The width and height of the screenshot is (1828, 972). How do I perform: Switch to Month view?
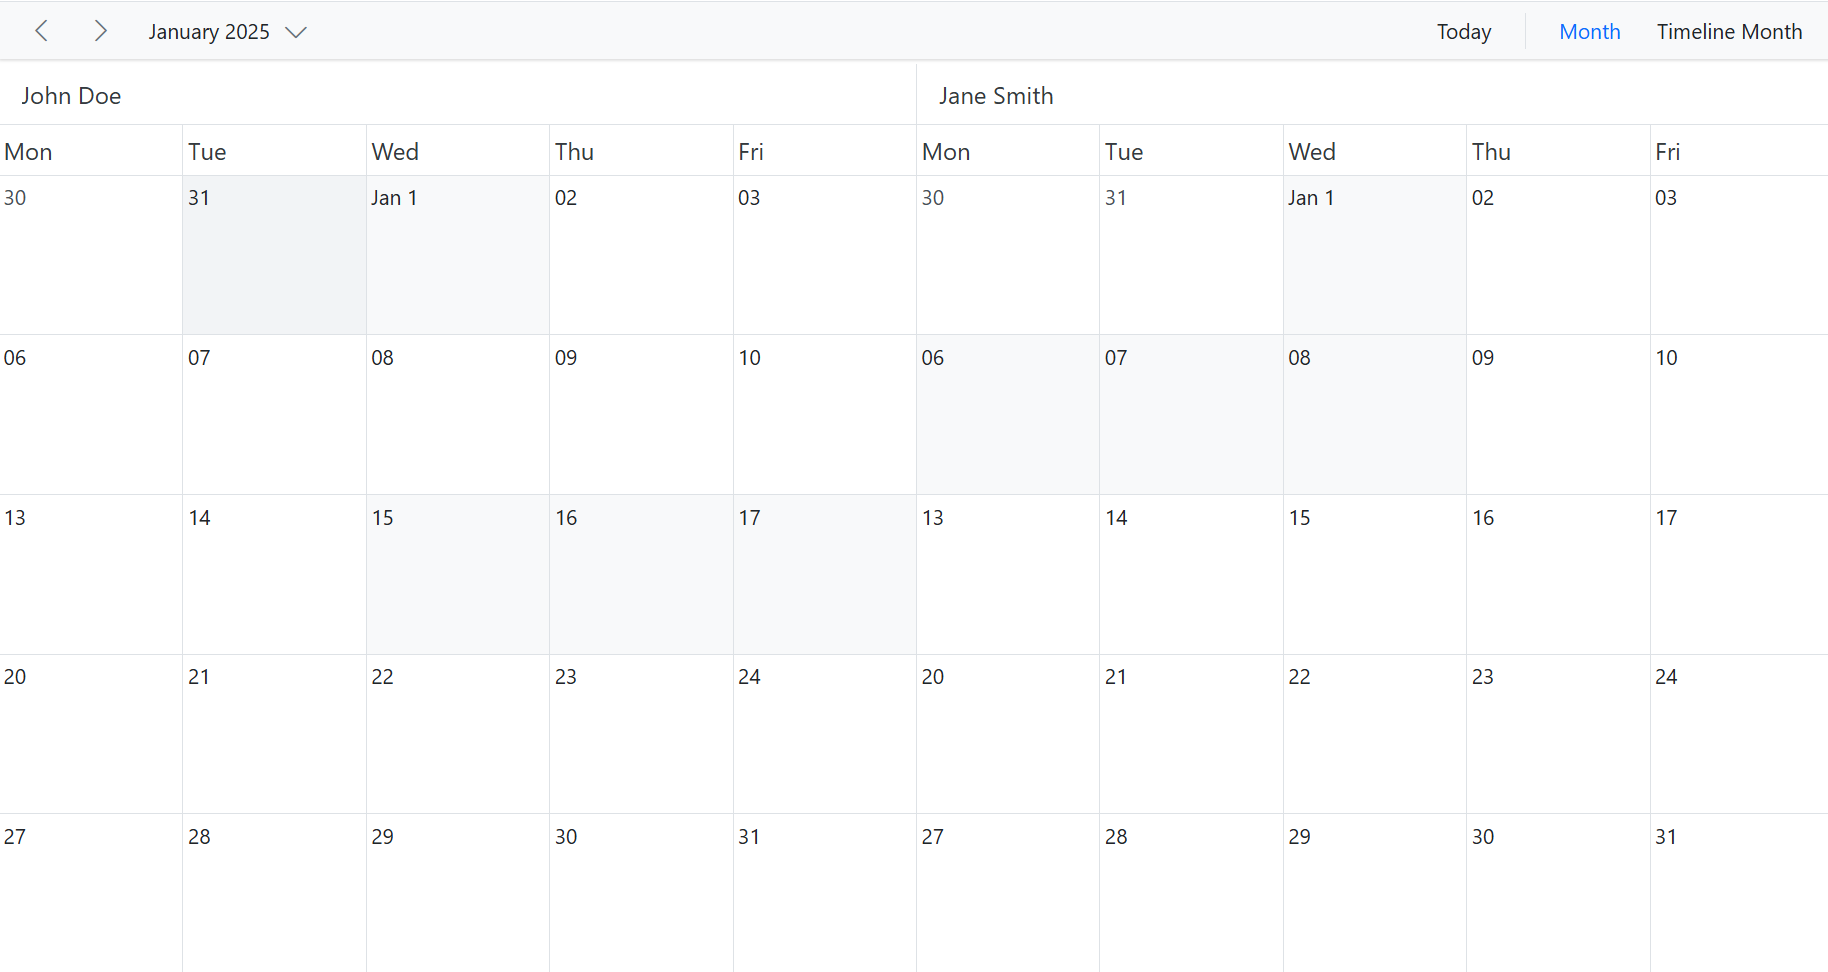[1589, 32]
